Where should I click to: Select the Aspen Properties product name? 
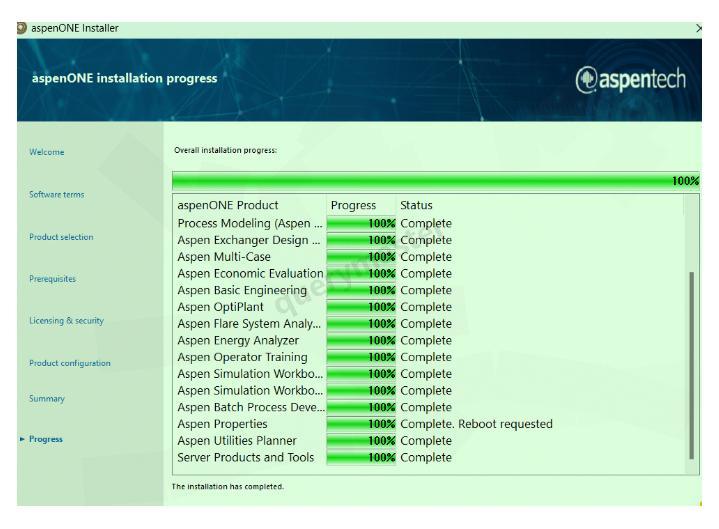[x=222, y=424]
